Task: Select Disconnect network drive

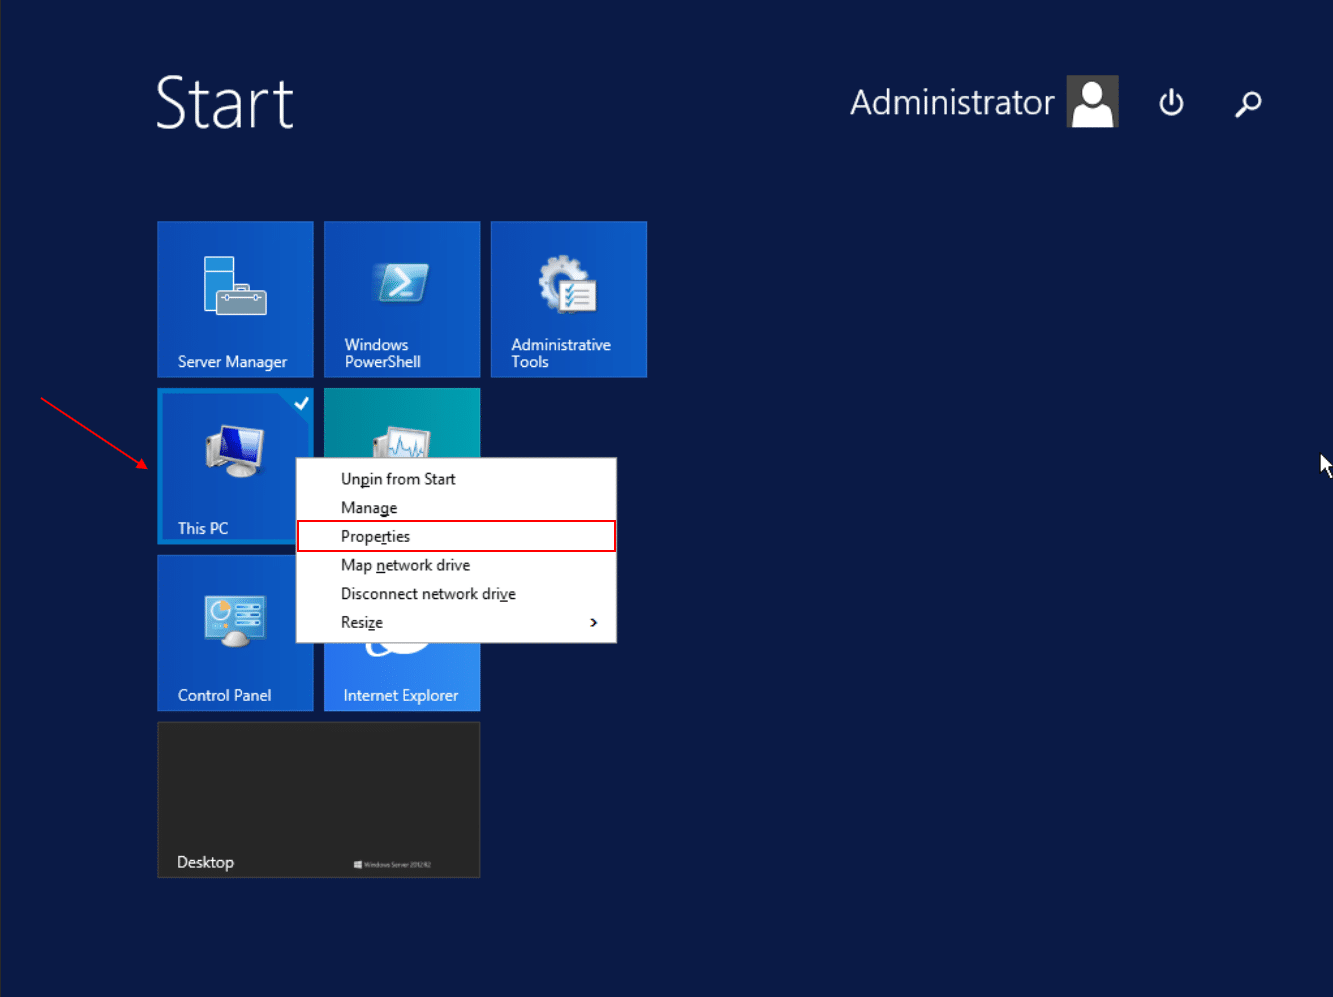Action: pyautogui.click(x=428, y=593)
